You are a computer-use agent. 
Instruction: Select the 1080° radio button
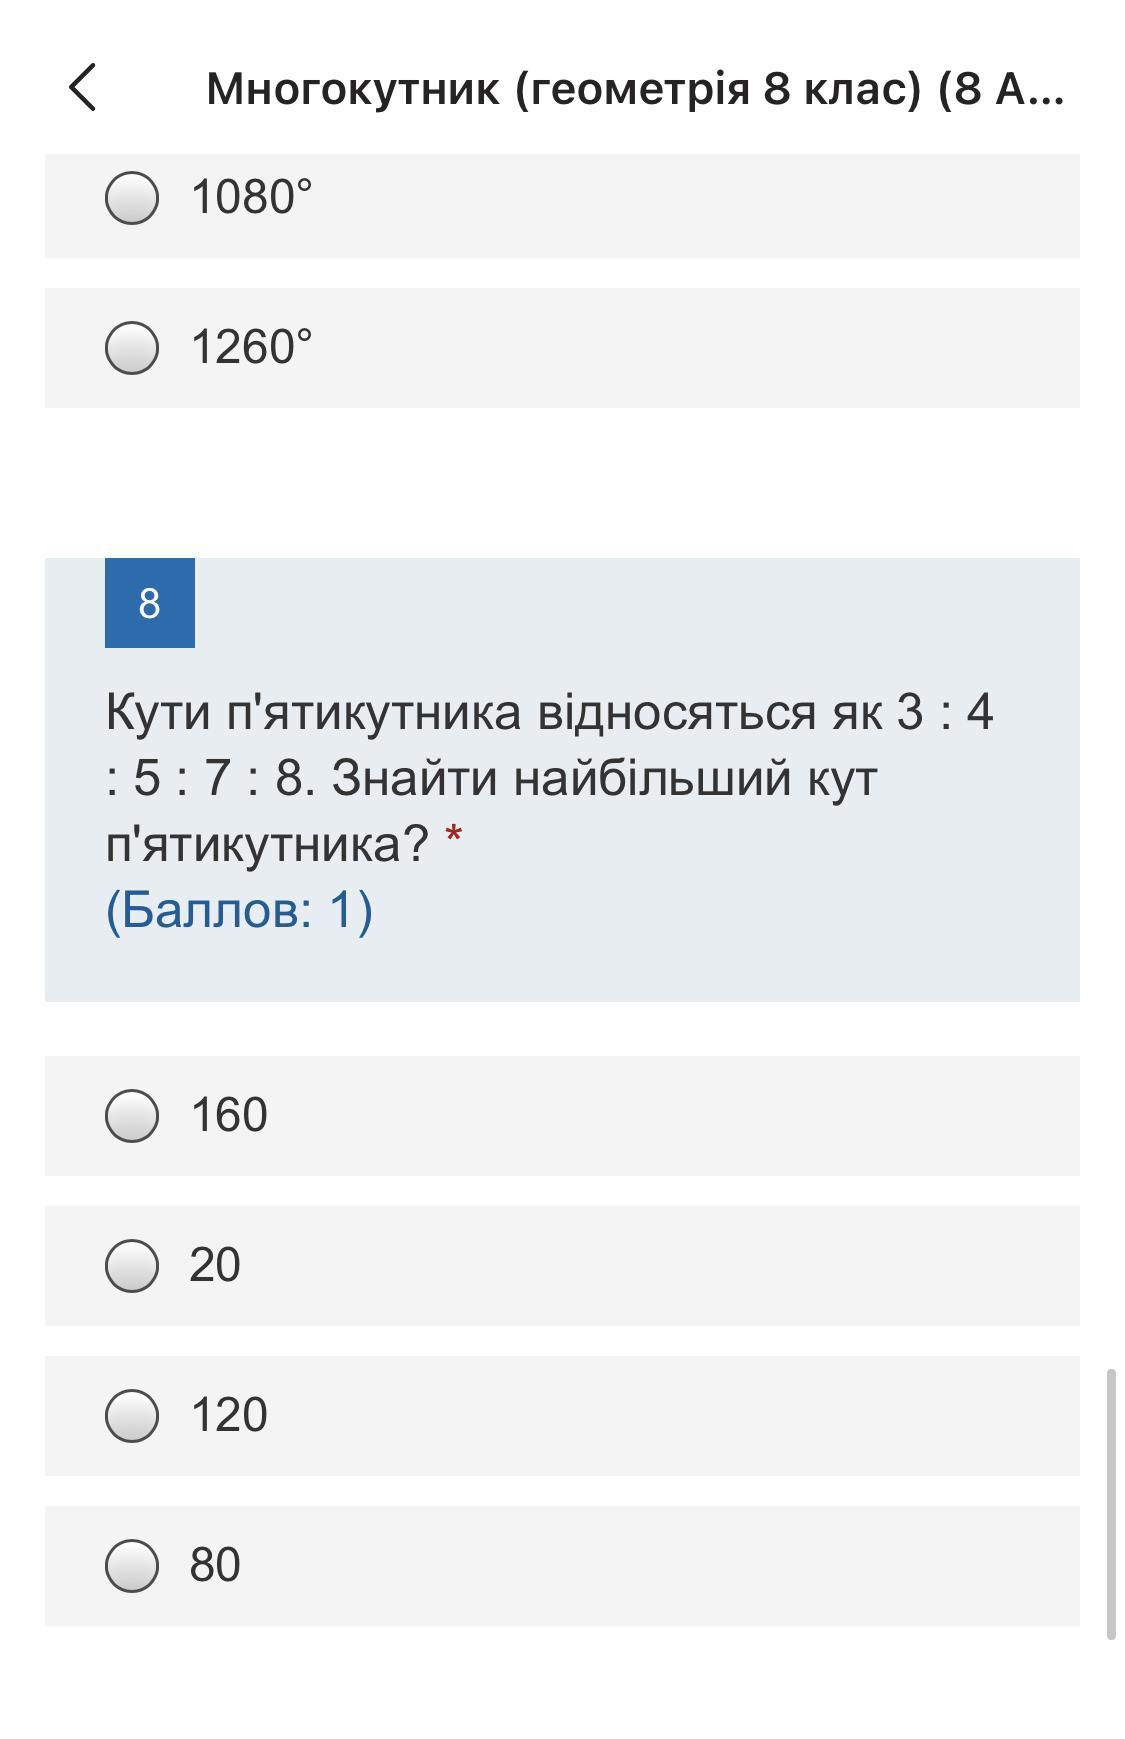coord(132,198)
